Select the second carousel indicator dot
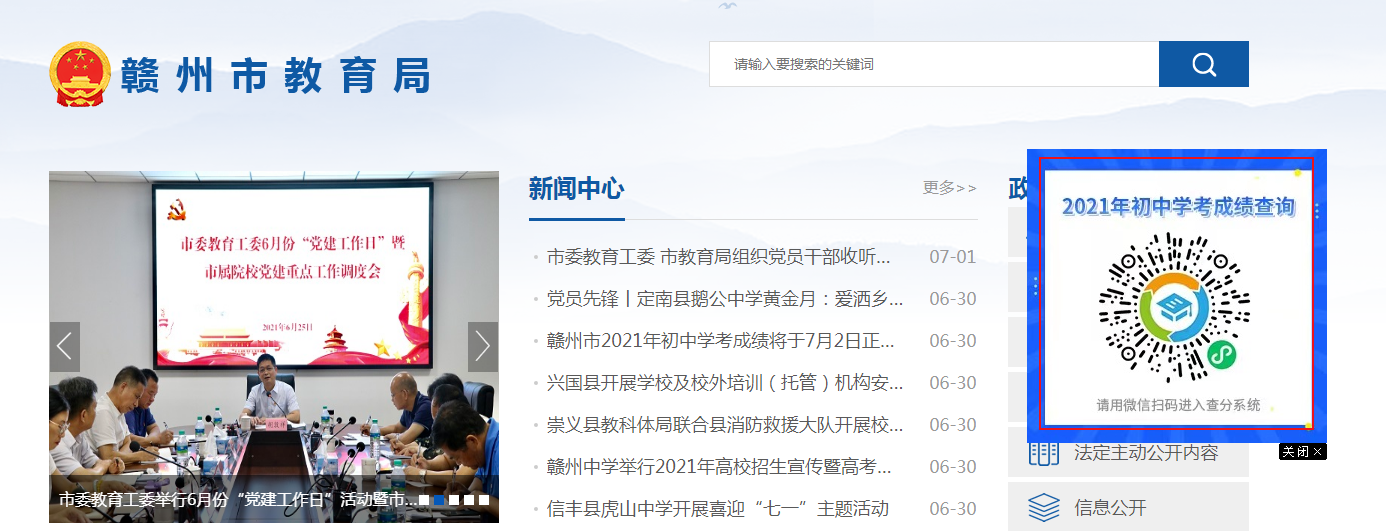The image size is (1386, 531). (439, 500)
